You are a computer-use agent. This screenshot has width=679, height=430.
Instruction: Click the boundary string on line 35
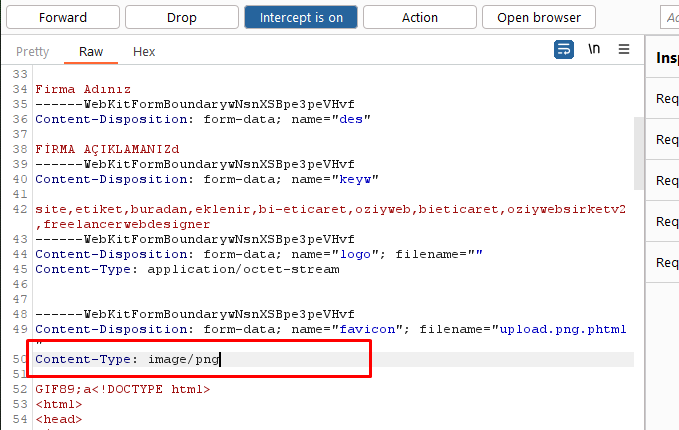195,104
